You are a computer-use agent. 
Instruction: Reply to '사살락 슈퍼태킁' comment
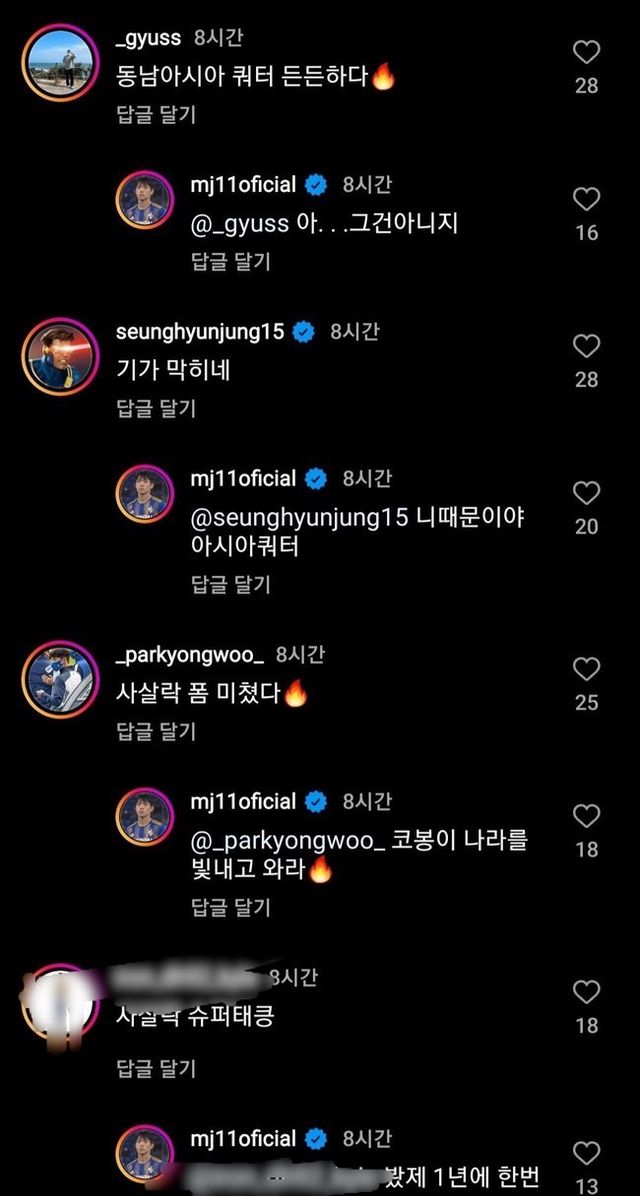pyautogui.click(x=156, y=1069)
